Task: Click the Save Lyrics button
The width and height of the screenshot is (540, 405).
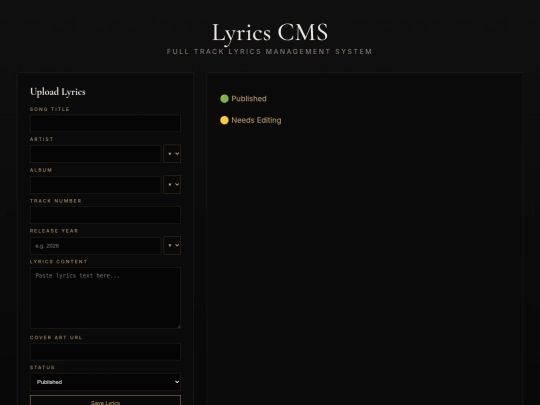Action: 105,401
